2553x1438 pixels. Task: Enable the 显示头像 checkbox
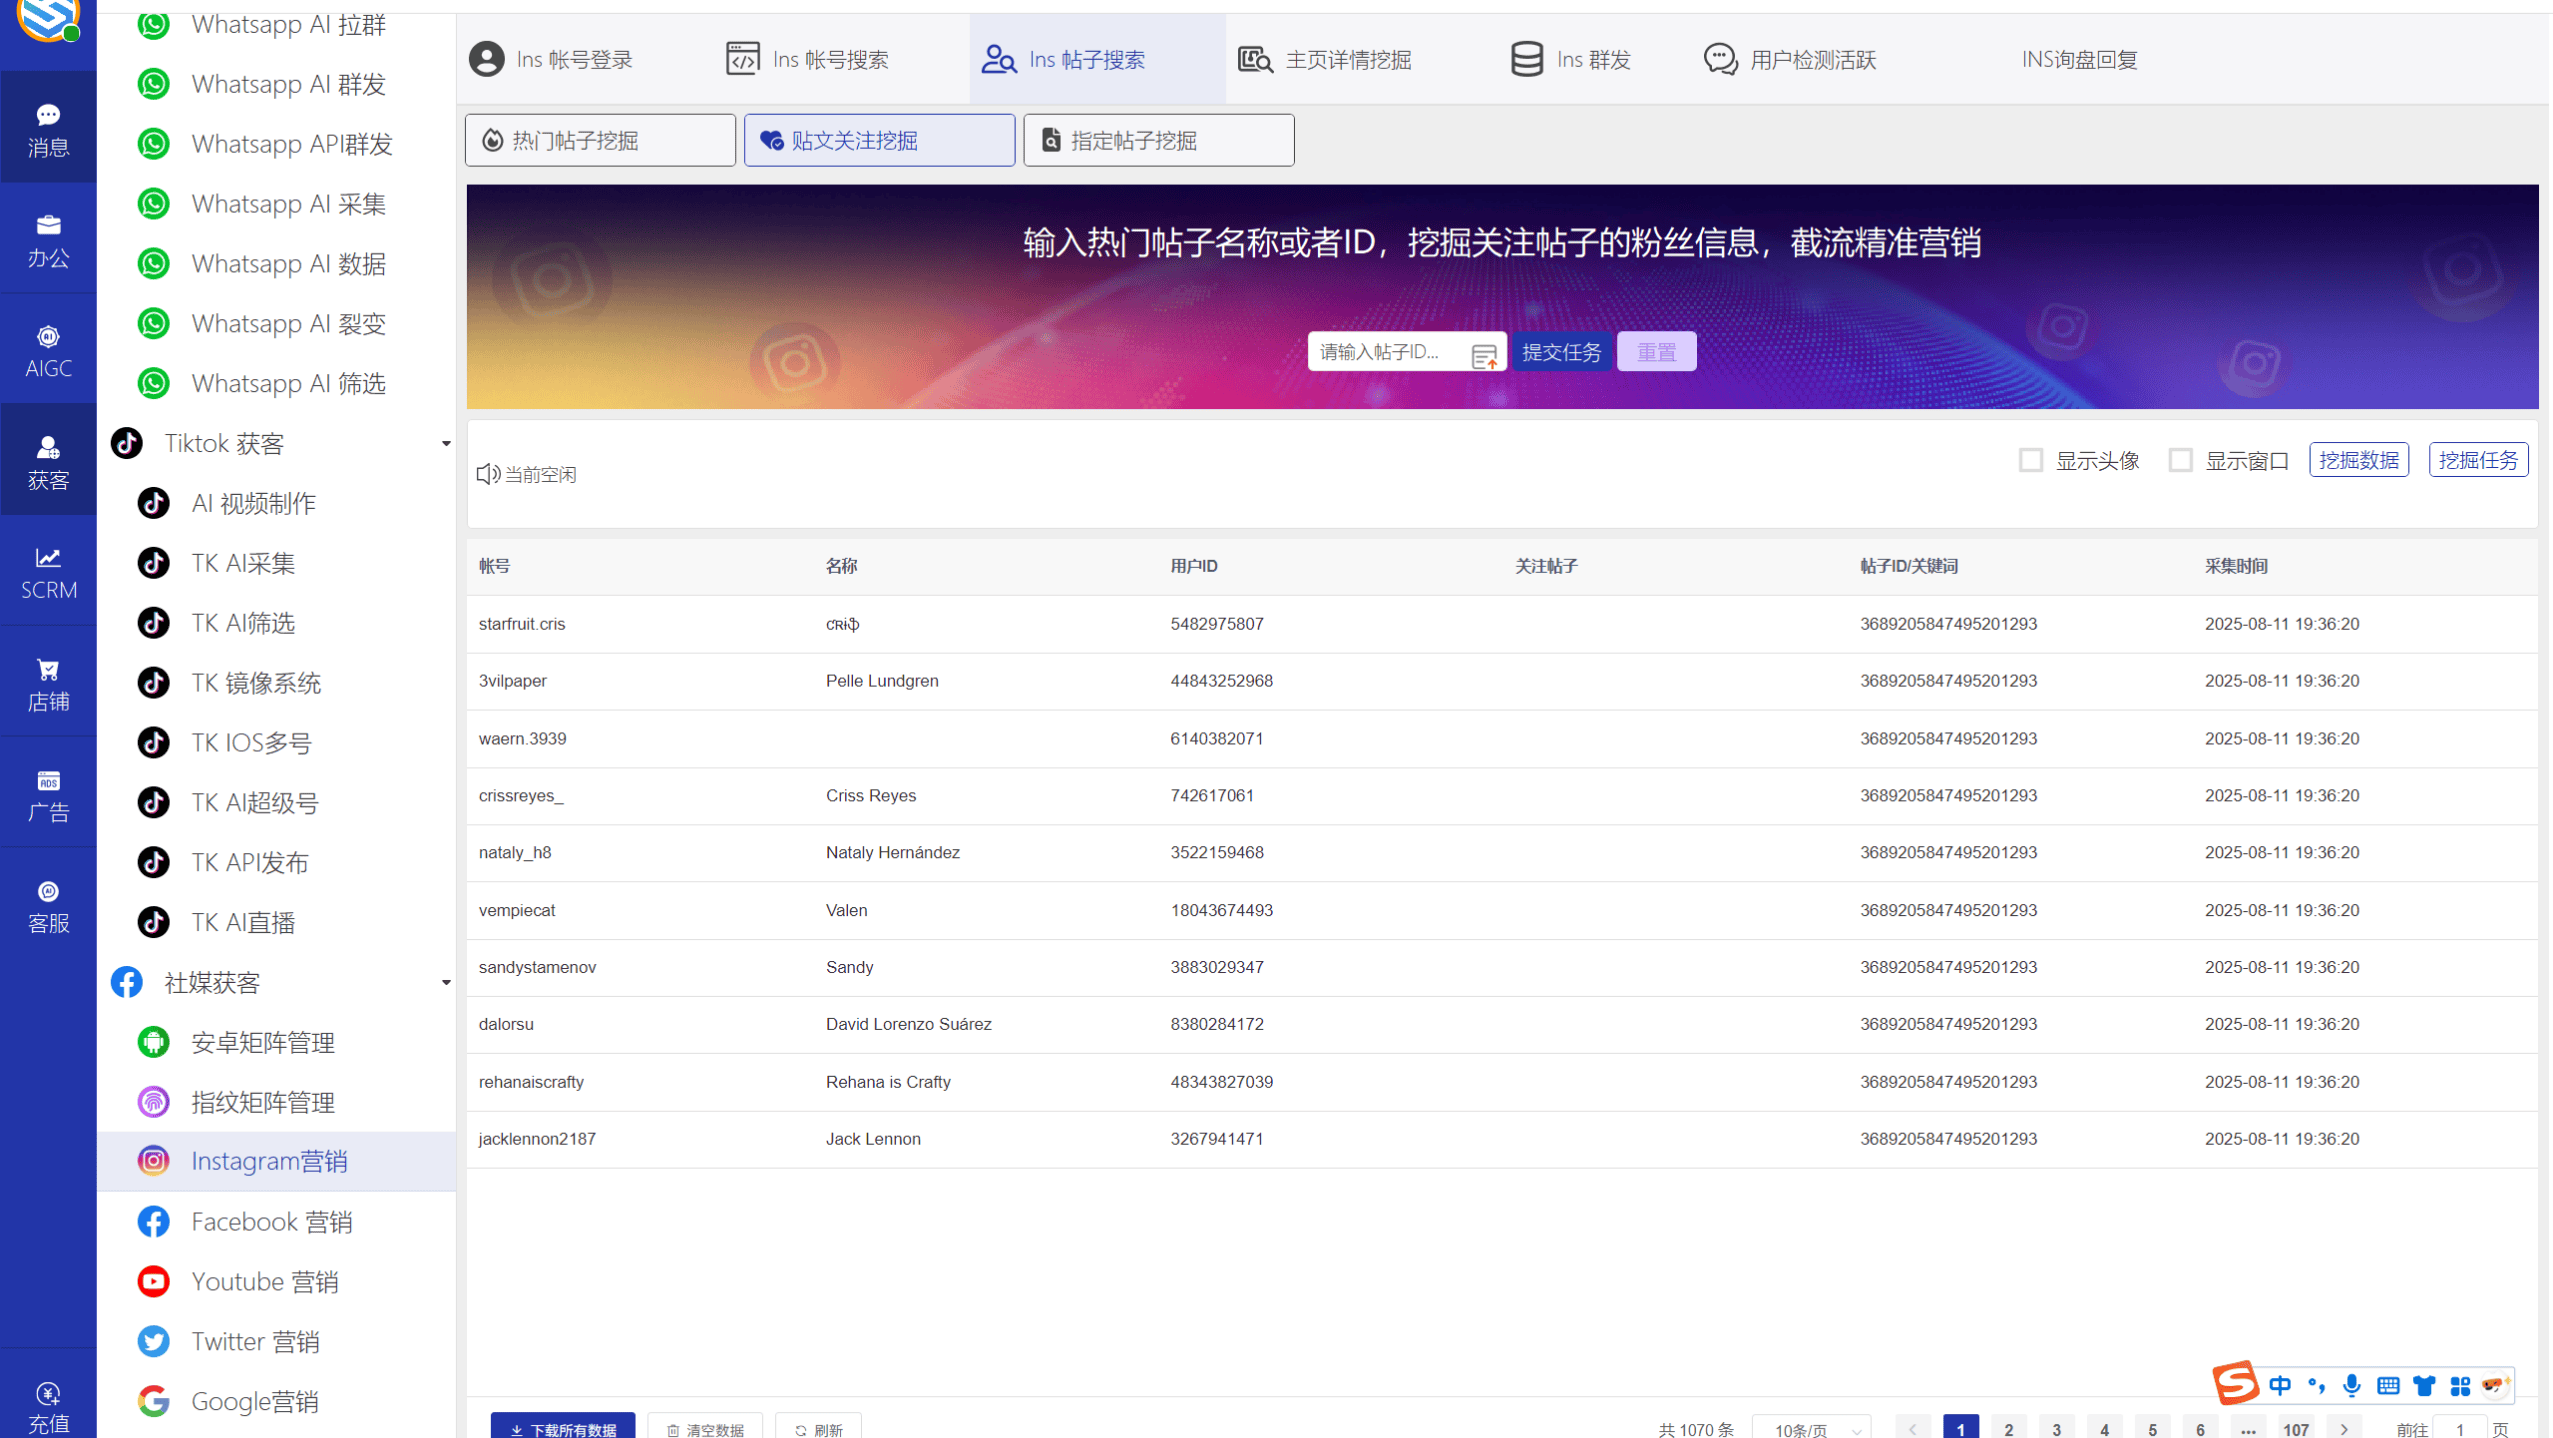(2030, 459)
